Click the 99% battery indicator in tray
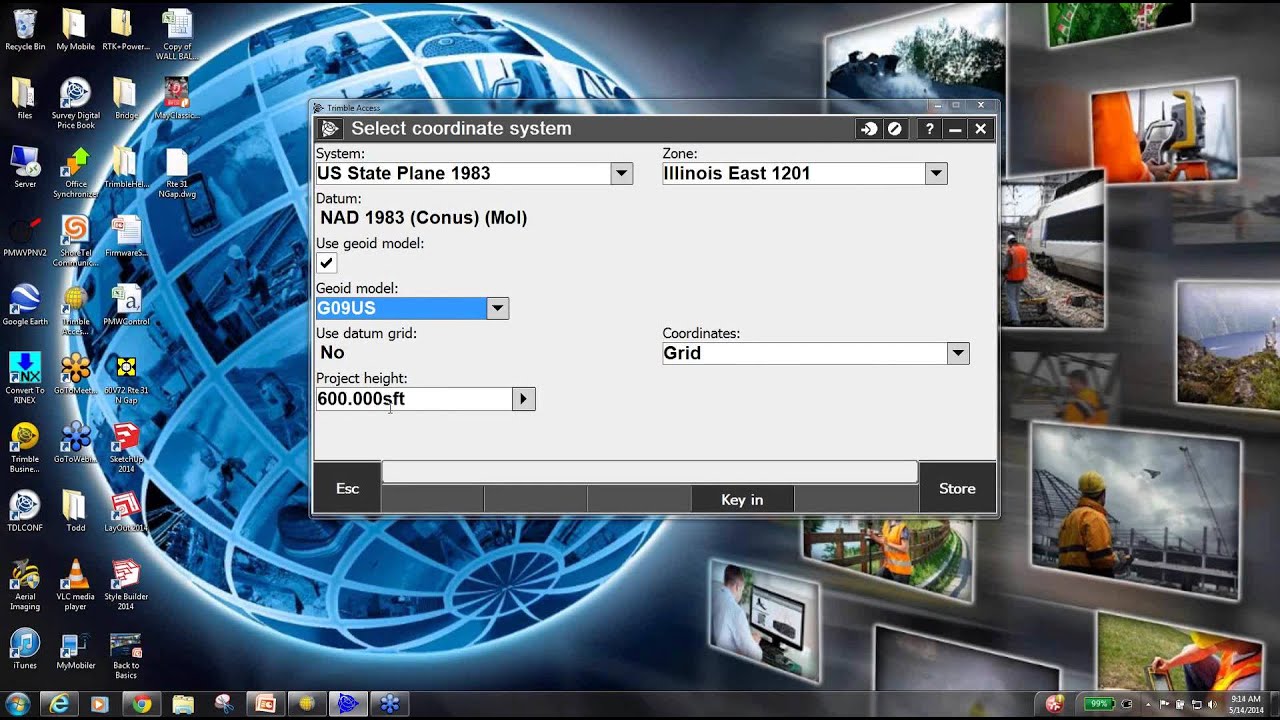 point(1100,704)
